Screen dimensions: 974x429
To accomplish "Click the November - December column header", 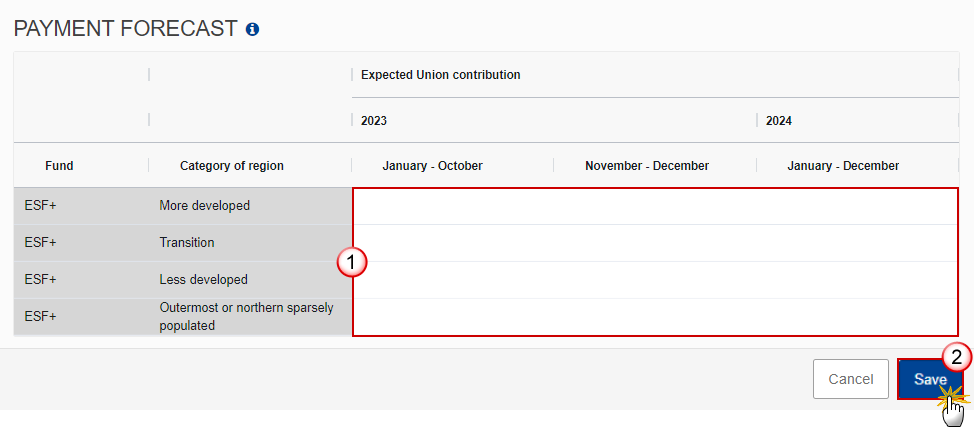I will (x=647, y=166).
